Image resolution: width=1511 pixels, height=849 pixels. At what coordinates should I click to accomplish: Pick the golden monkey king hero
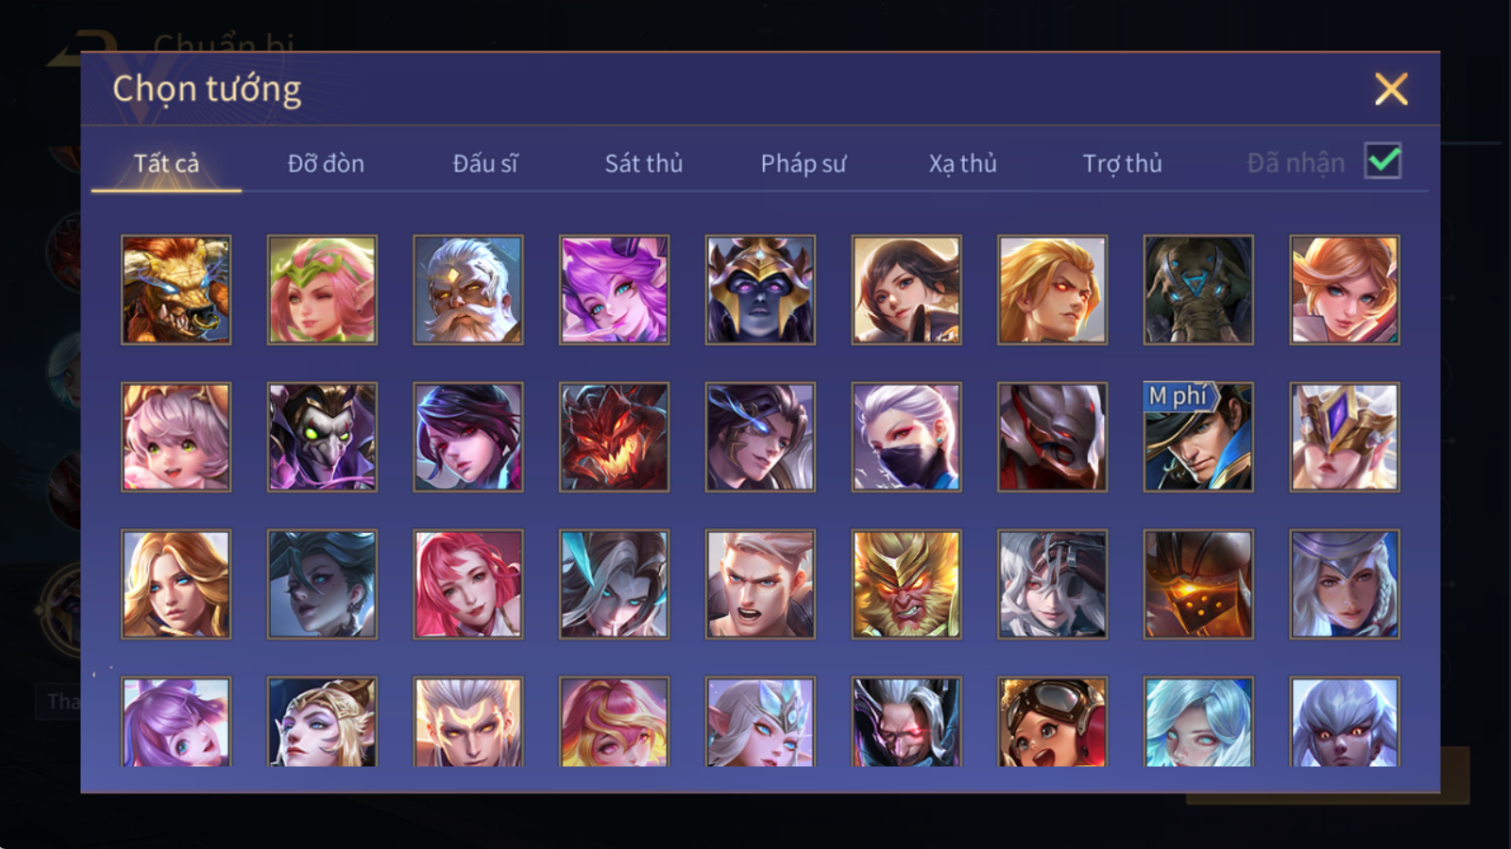[x=906, y=584]
